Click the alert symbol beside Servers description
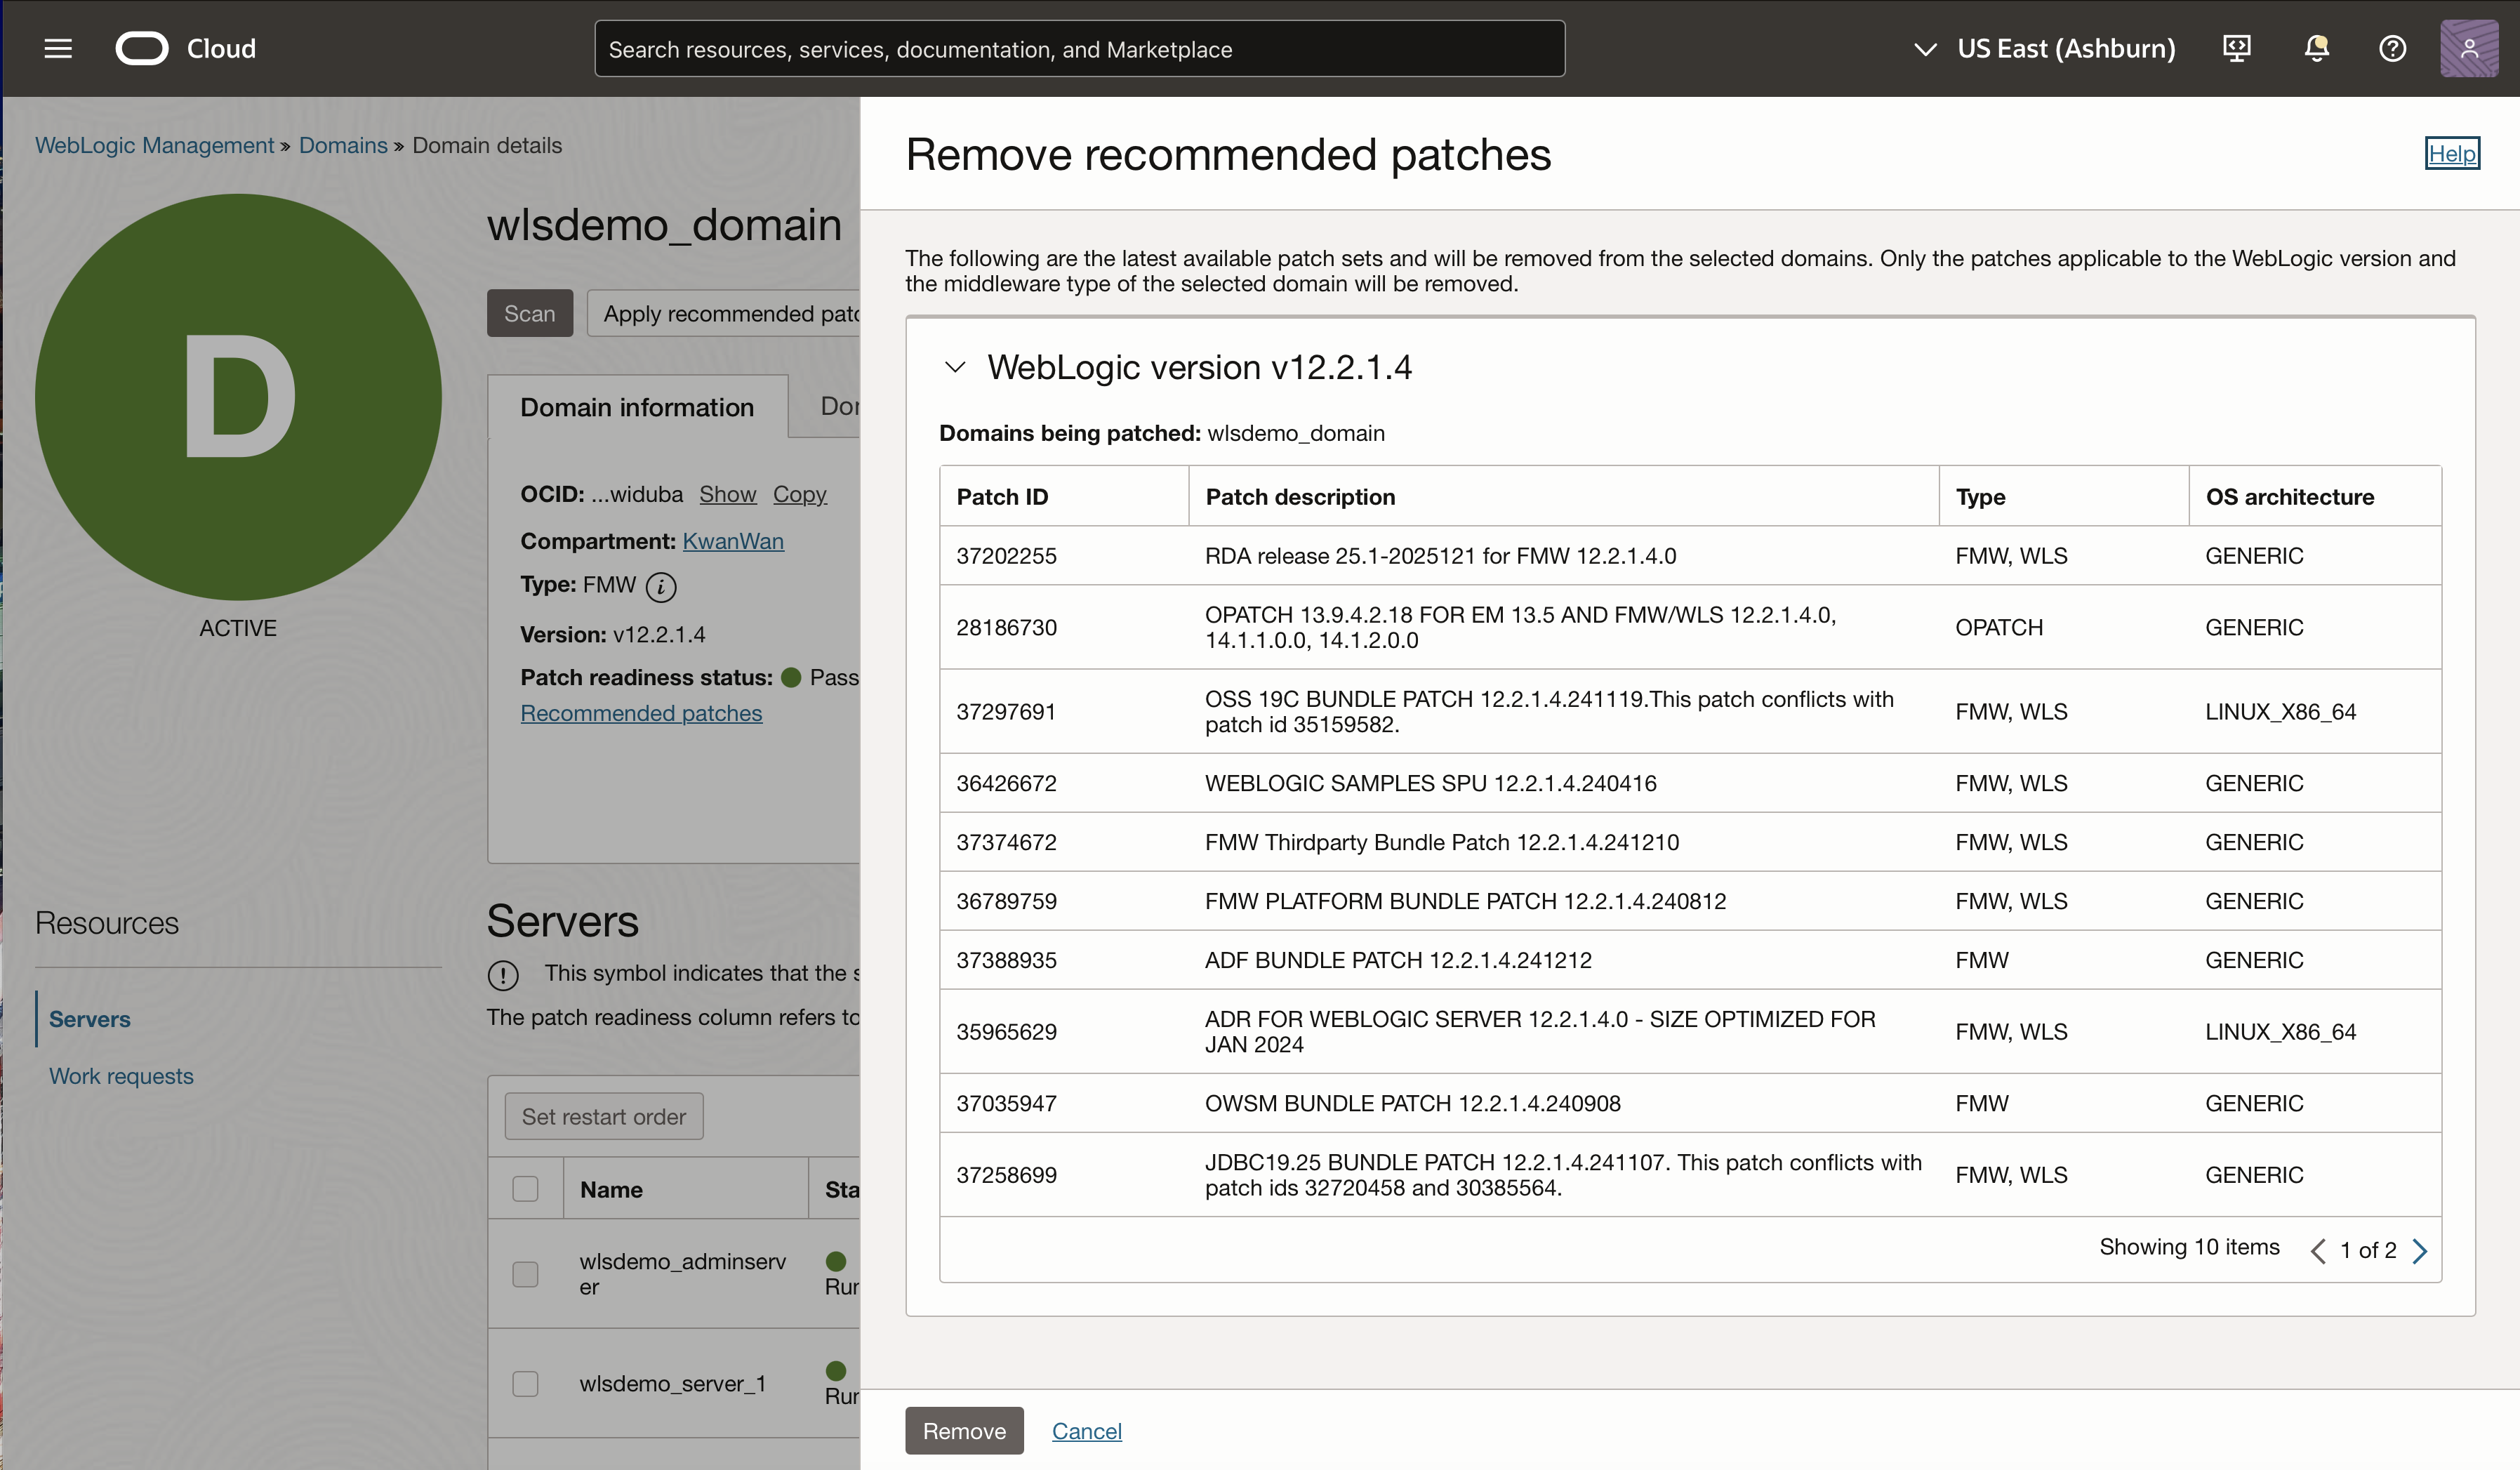The image size is (2520, 1470). (x=503, y=975)
